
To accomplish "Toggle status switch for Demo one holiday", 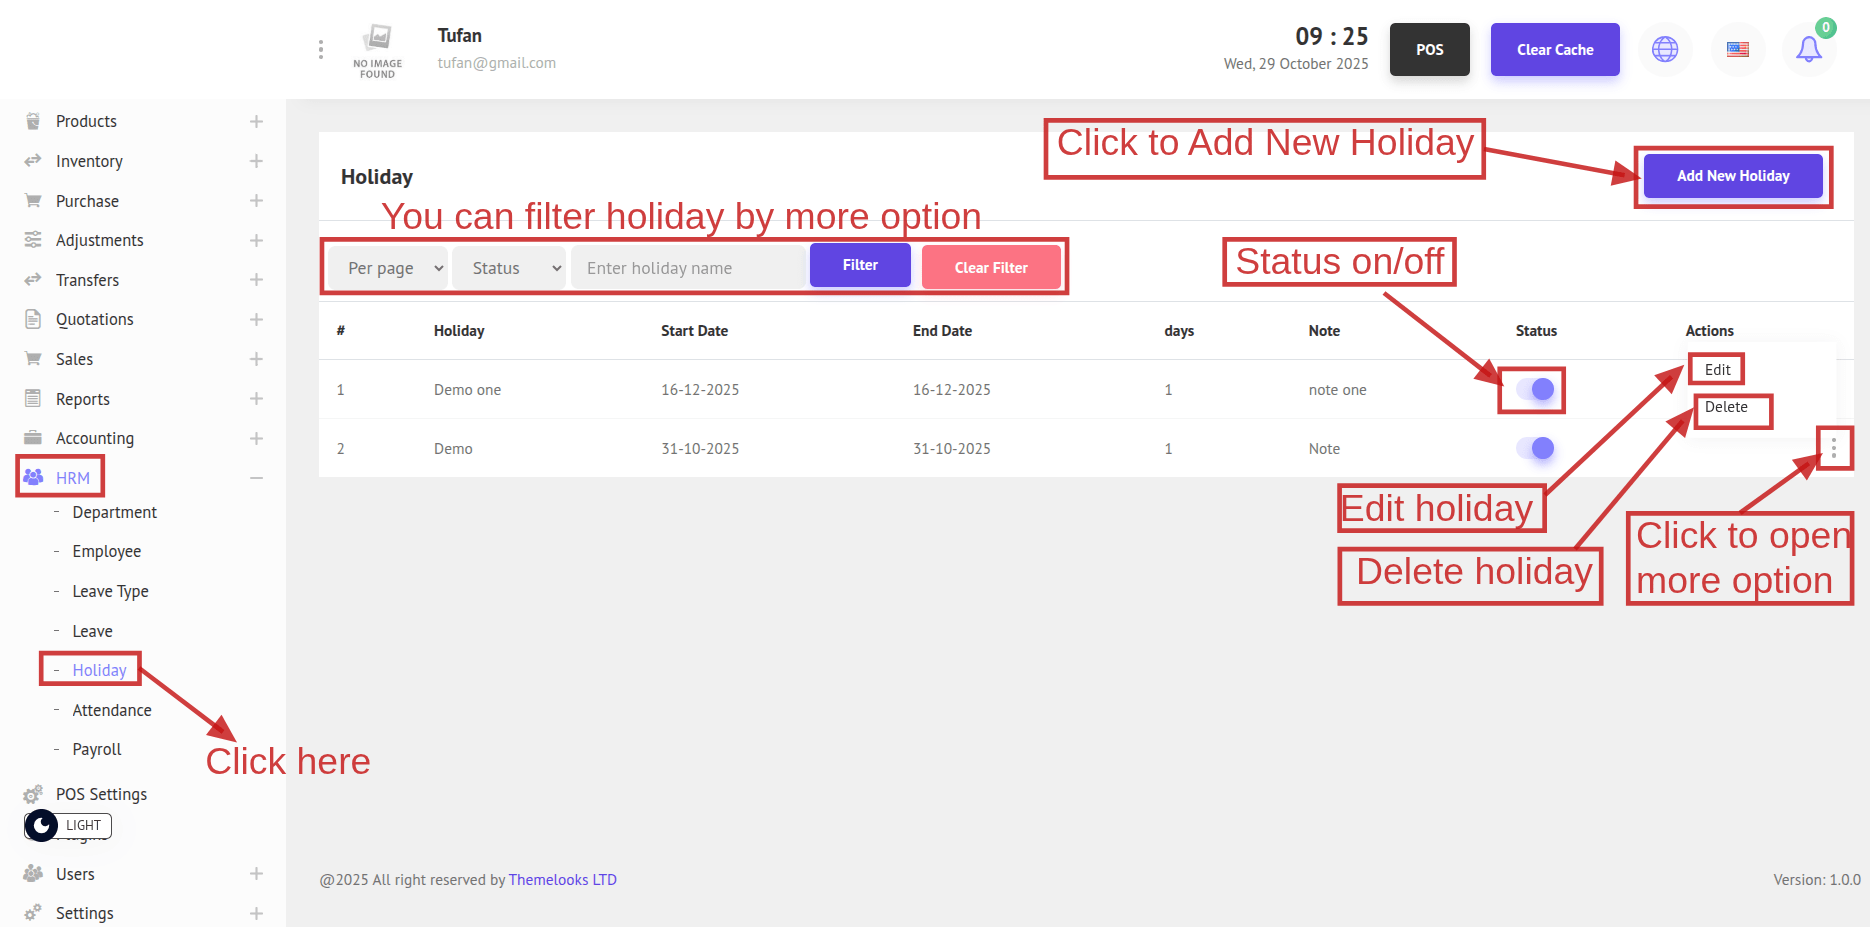I will coord(1535,389).
